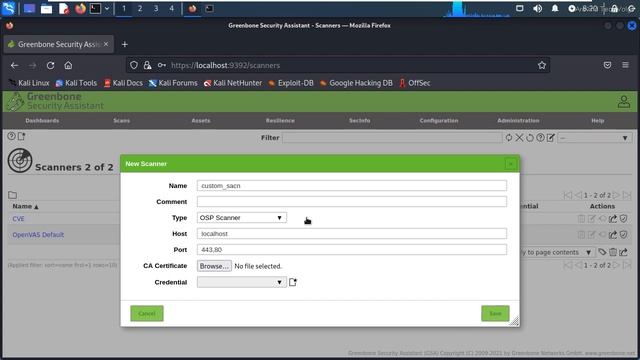The height and width of the screenshot is (360, 640).
Task: Open the SecInfo menu
Action: [360, 121]
